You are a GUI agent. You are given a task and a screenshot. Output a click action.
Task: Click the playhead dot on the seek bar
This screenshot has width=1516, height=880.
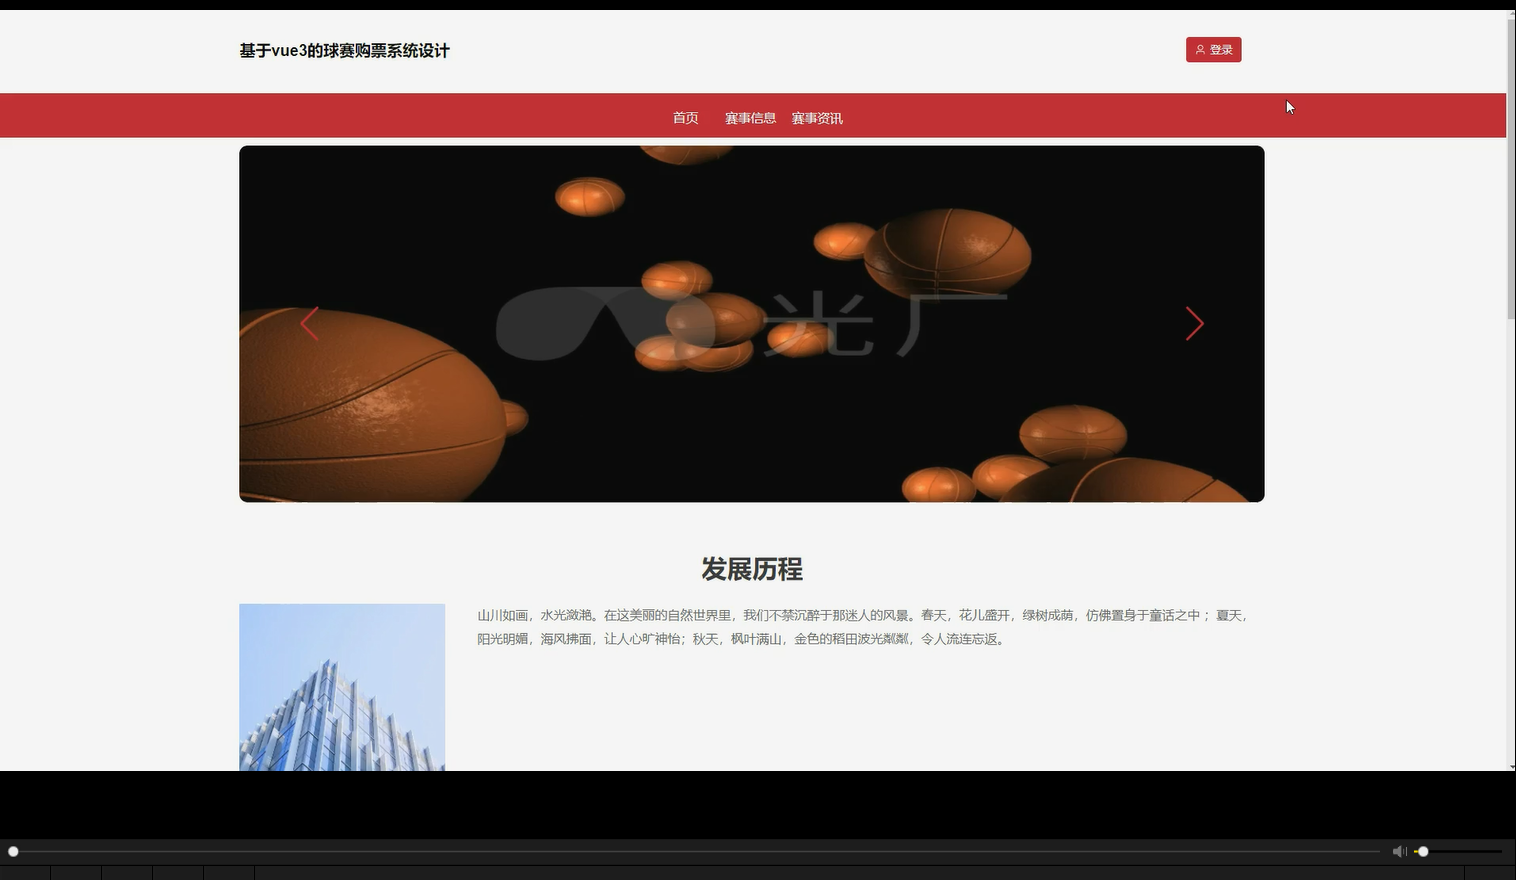tap(13, 851)
